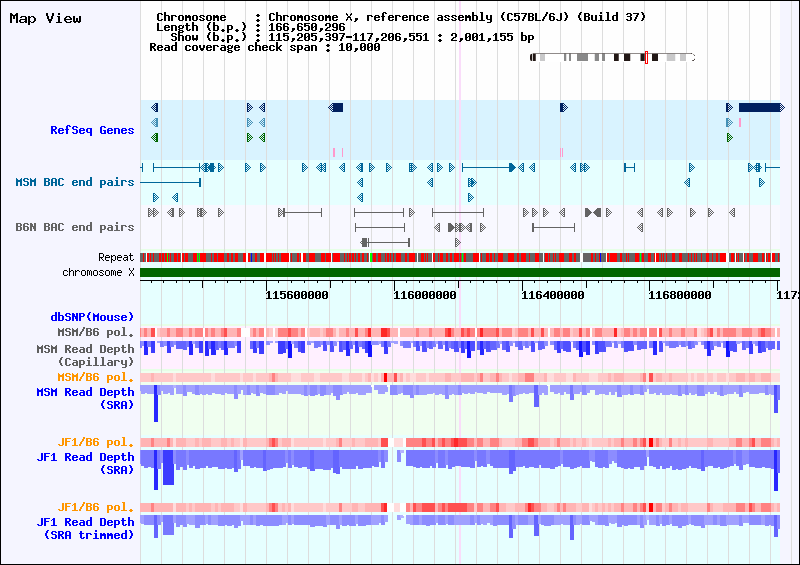Click the 116400000 axis label
The width and height of the screenshot is (800, 565).
(x=553, y=295)
